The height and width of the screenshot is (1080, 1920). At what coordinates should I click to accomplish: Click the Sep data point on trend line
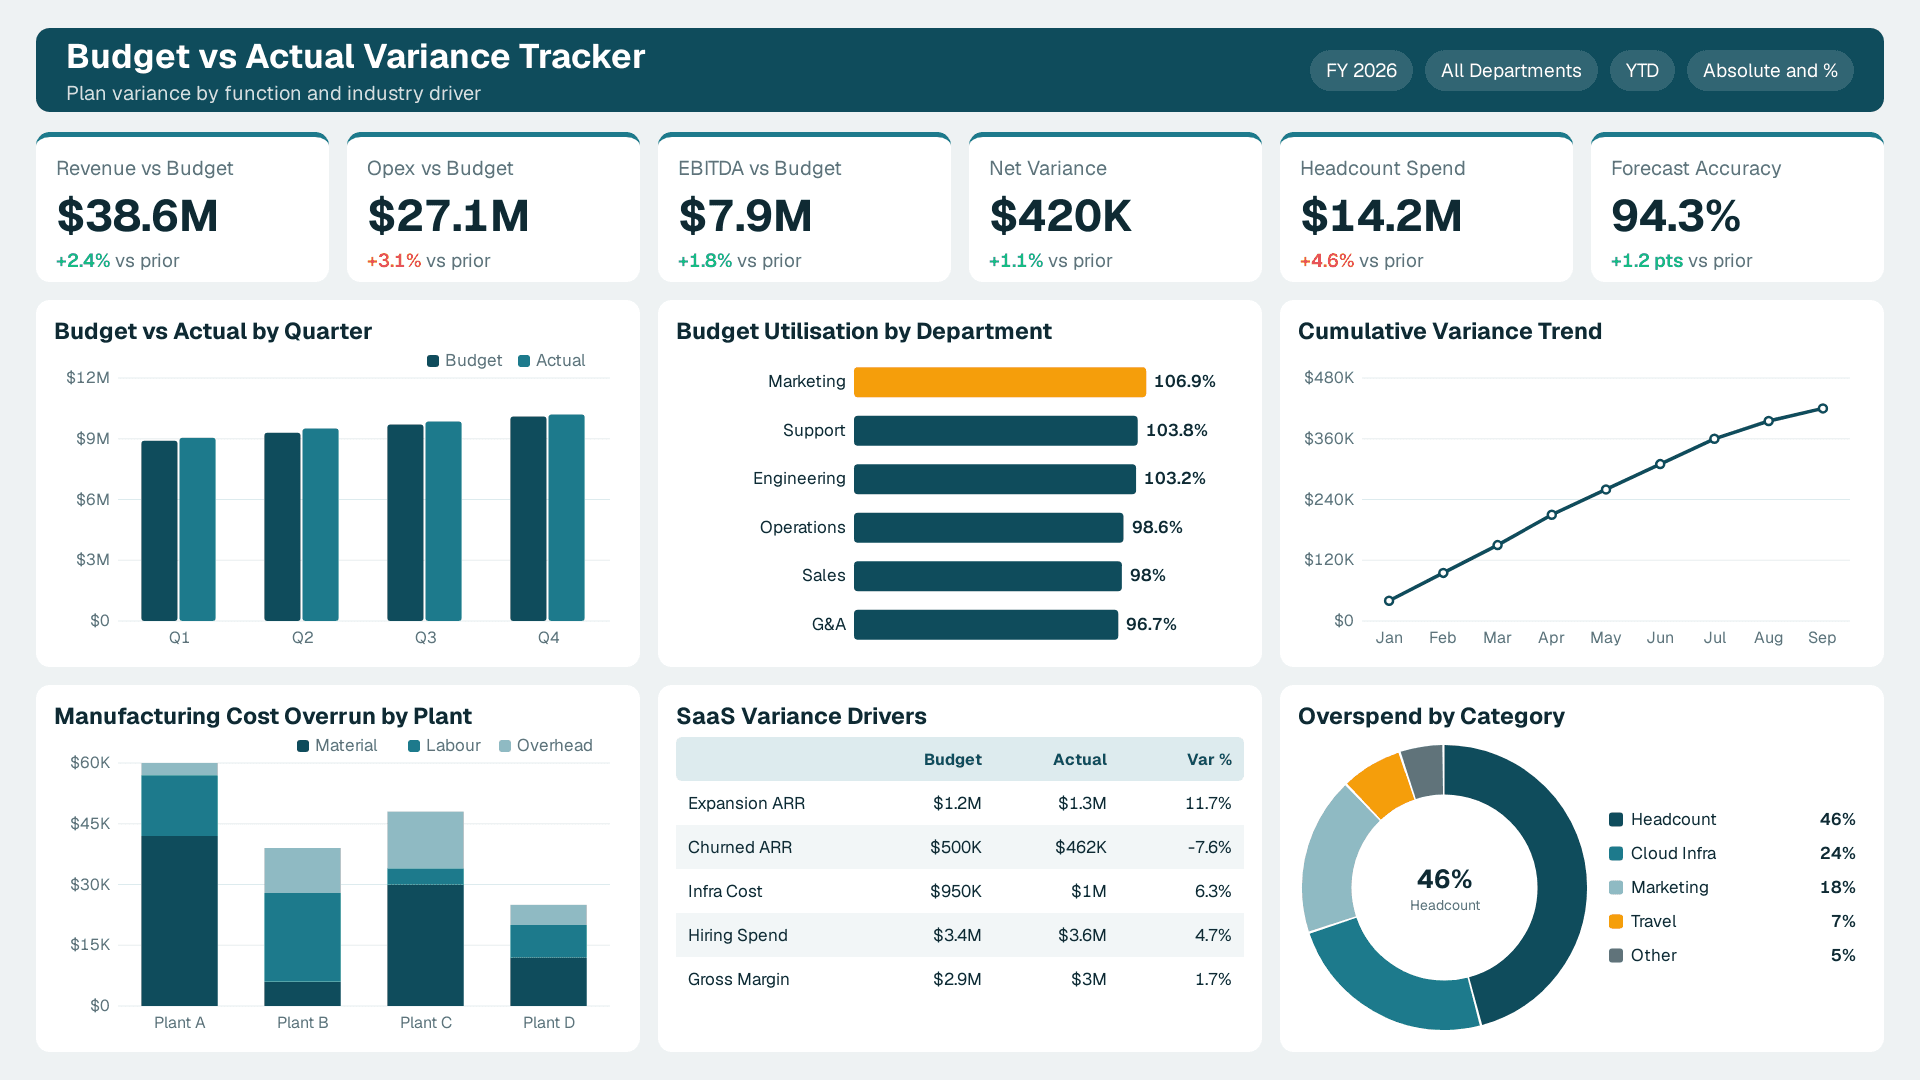tap(1823, 409)
